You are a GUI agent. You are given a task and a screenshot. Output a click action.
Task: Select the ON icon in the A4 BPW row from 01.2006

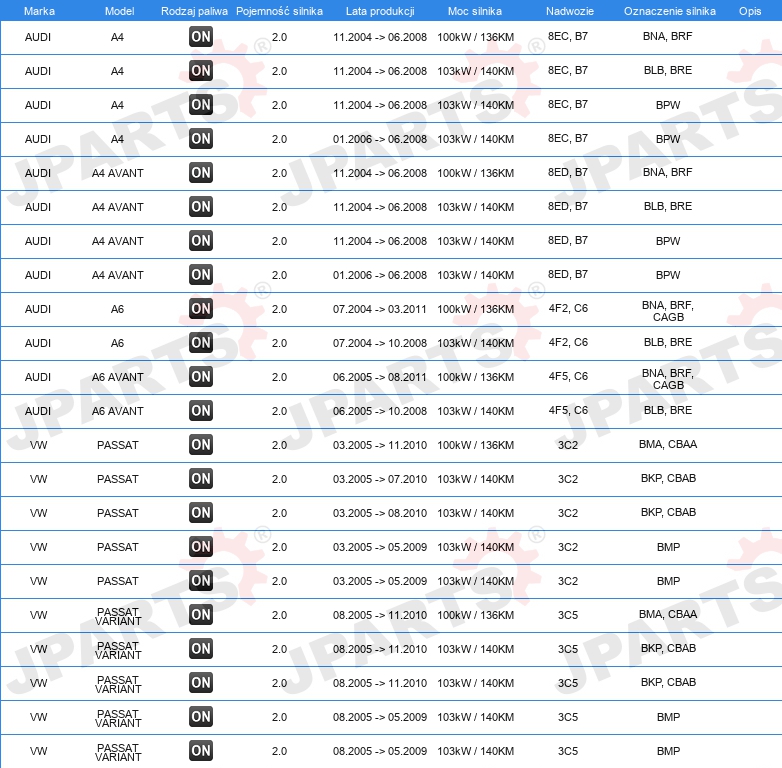click(201, 139)
